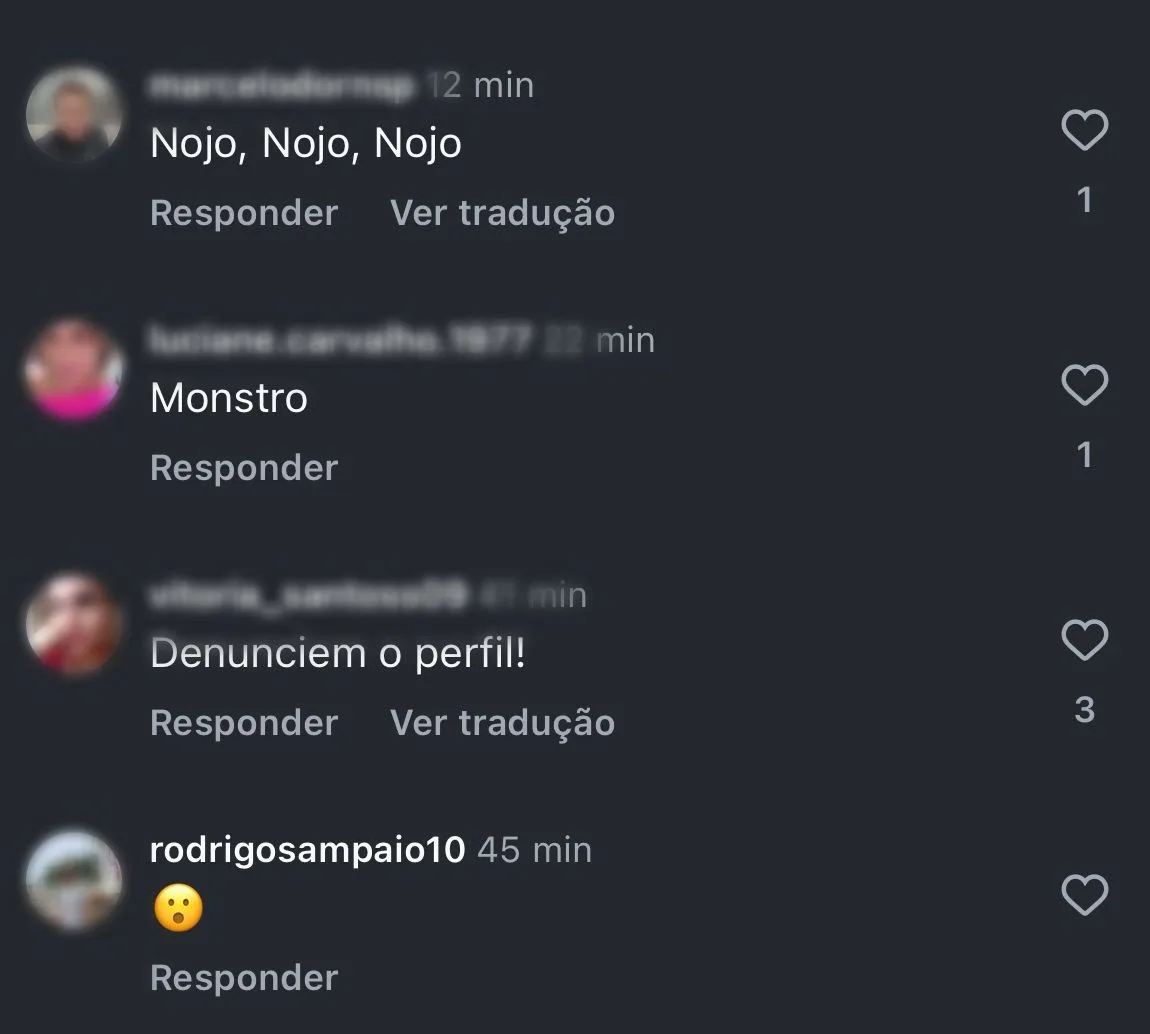
Task: Open avatar next to "Denunciem o perfil!"
Action: click(x=73, y=625)
